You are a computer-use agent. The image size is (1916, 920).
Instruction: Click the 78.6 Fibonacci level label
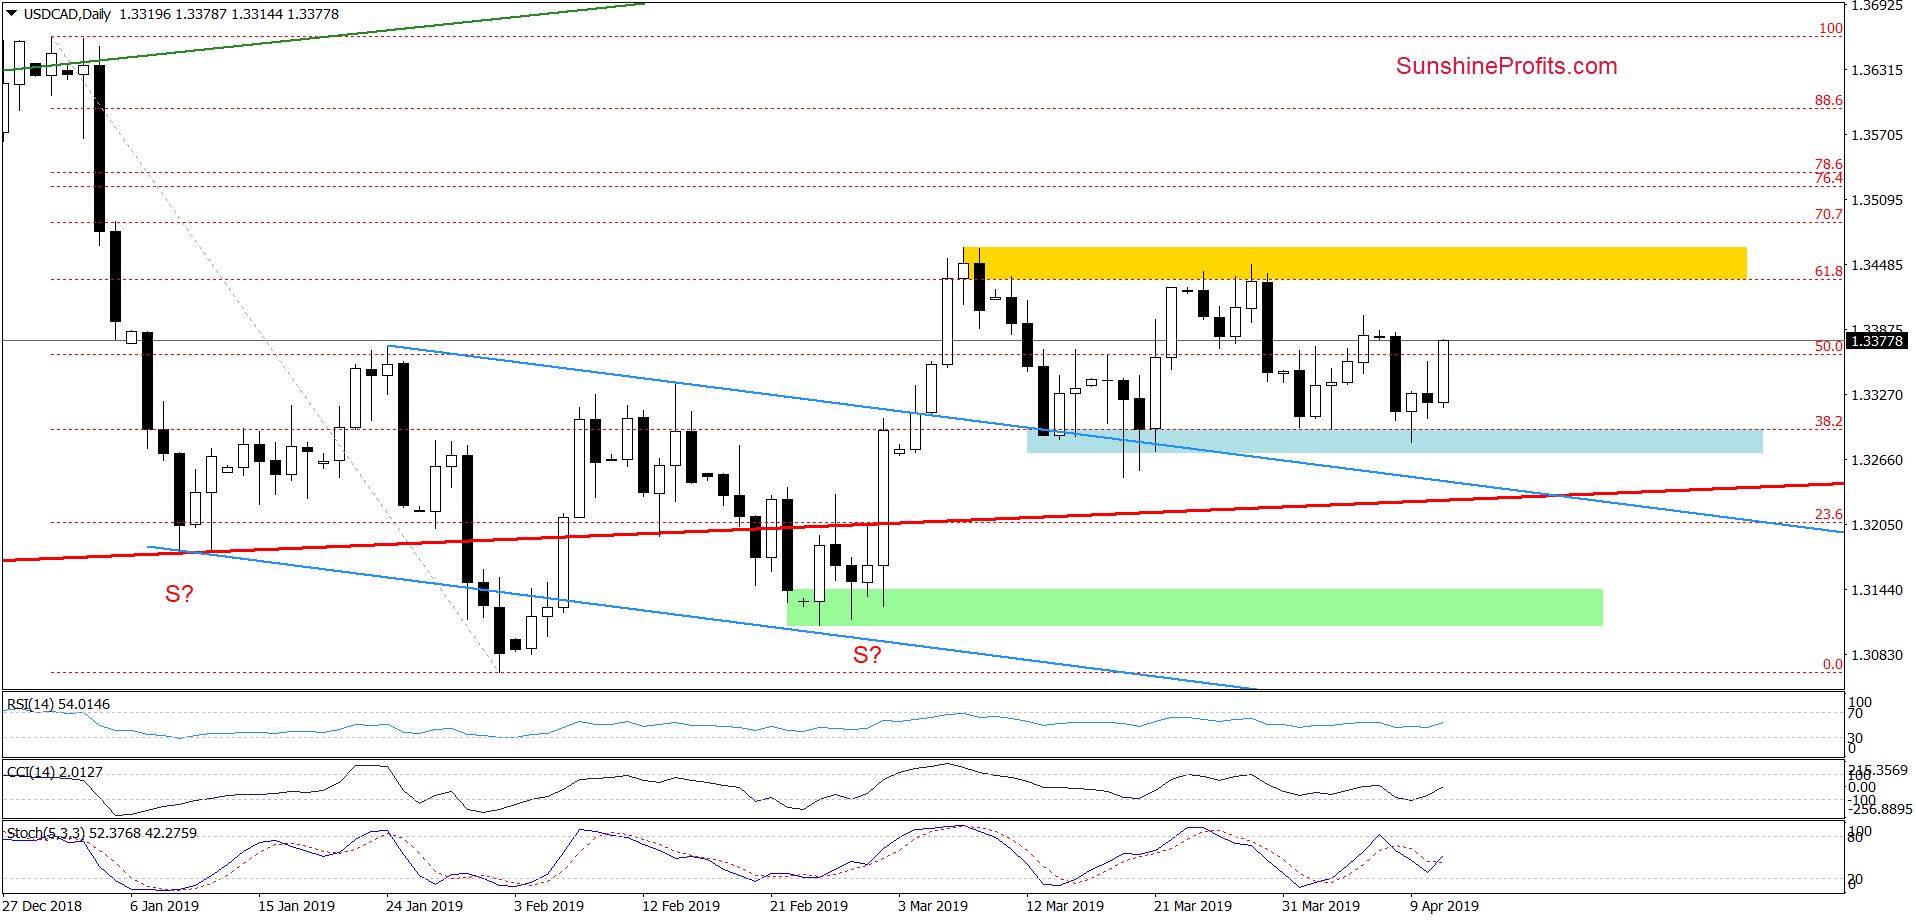click(x=1828, y=164)
